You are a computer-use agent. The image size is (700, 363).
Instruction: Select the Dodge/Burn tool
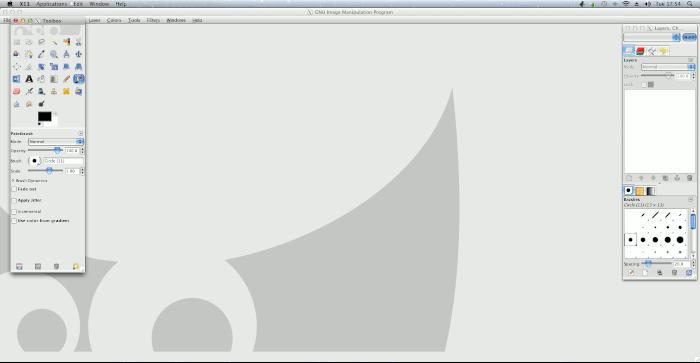[x=42, y=104]
